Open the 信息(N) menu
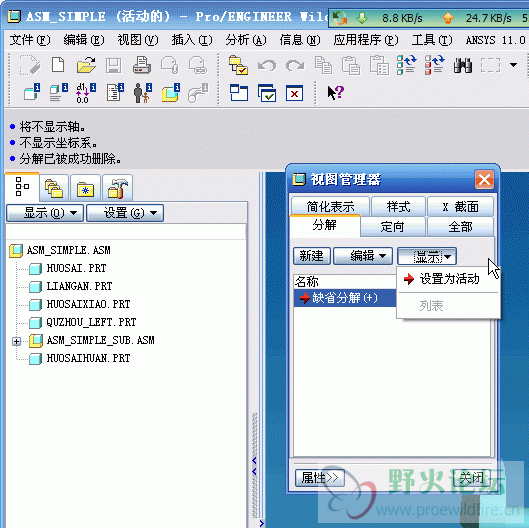This screenshot has width=529, height=528. click(x=300, y=40)
